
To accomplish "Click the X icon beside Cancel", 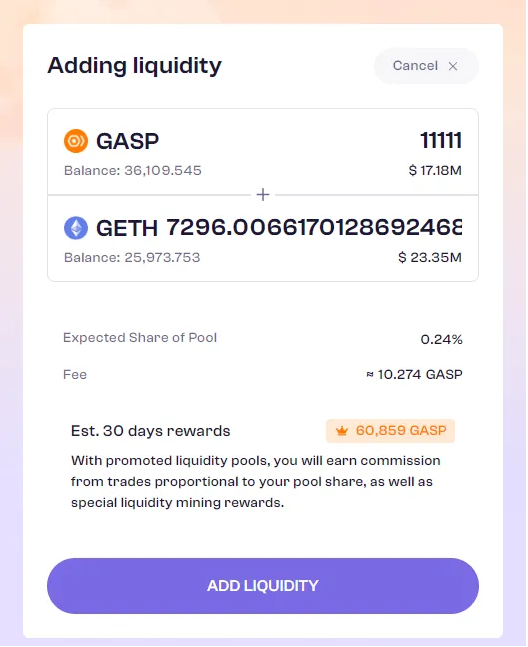I will [453, 66].
